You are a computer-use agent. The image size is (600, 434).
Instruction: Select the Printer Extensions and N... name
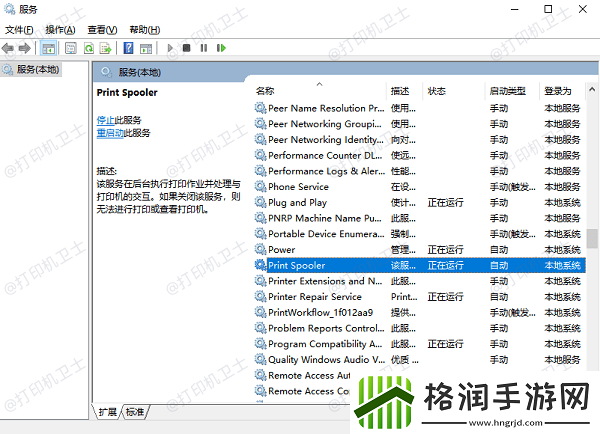pyautogui.click(x=325, y=281)
